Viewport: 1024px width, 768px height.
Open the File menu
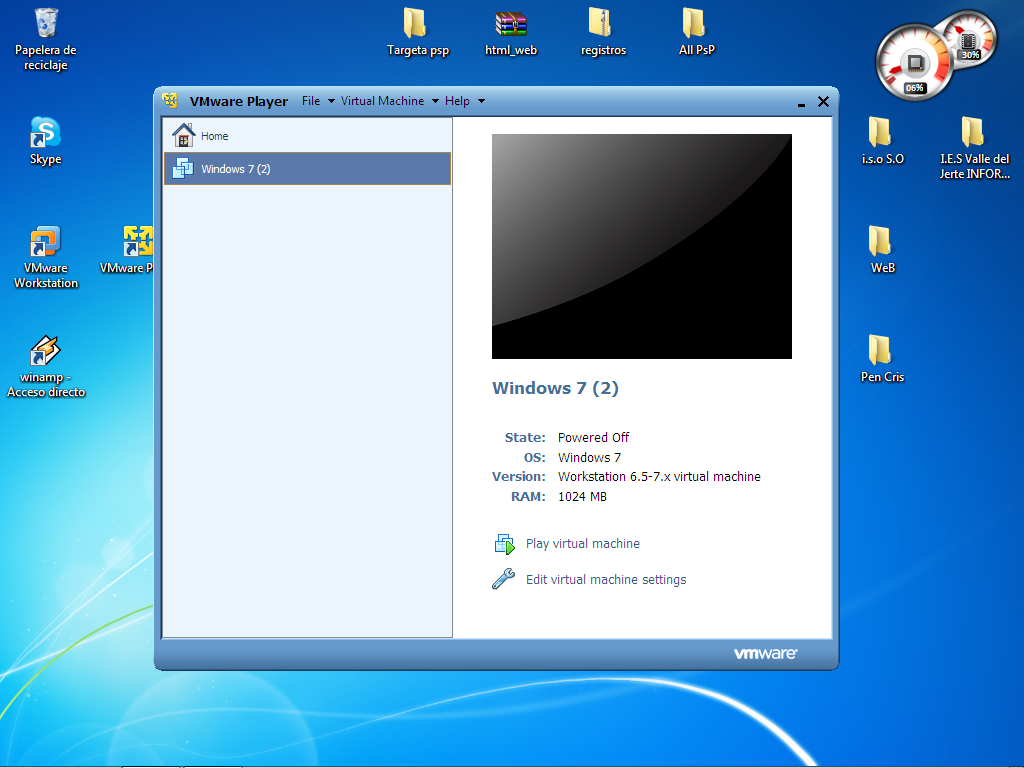pos(311,101)
